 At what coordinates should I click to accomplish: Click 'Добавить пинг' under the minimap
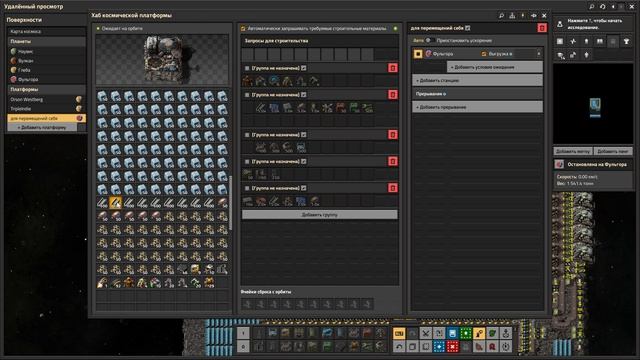coord(613,151)
